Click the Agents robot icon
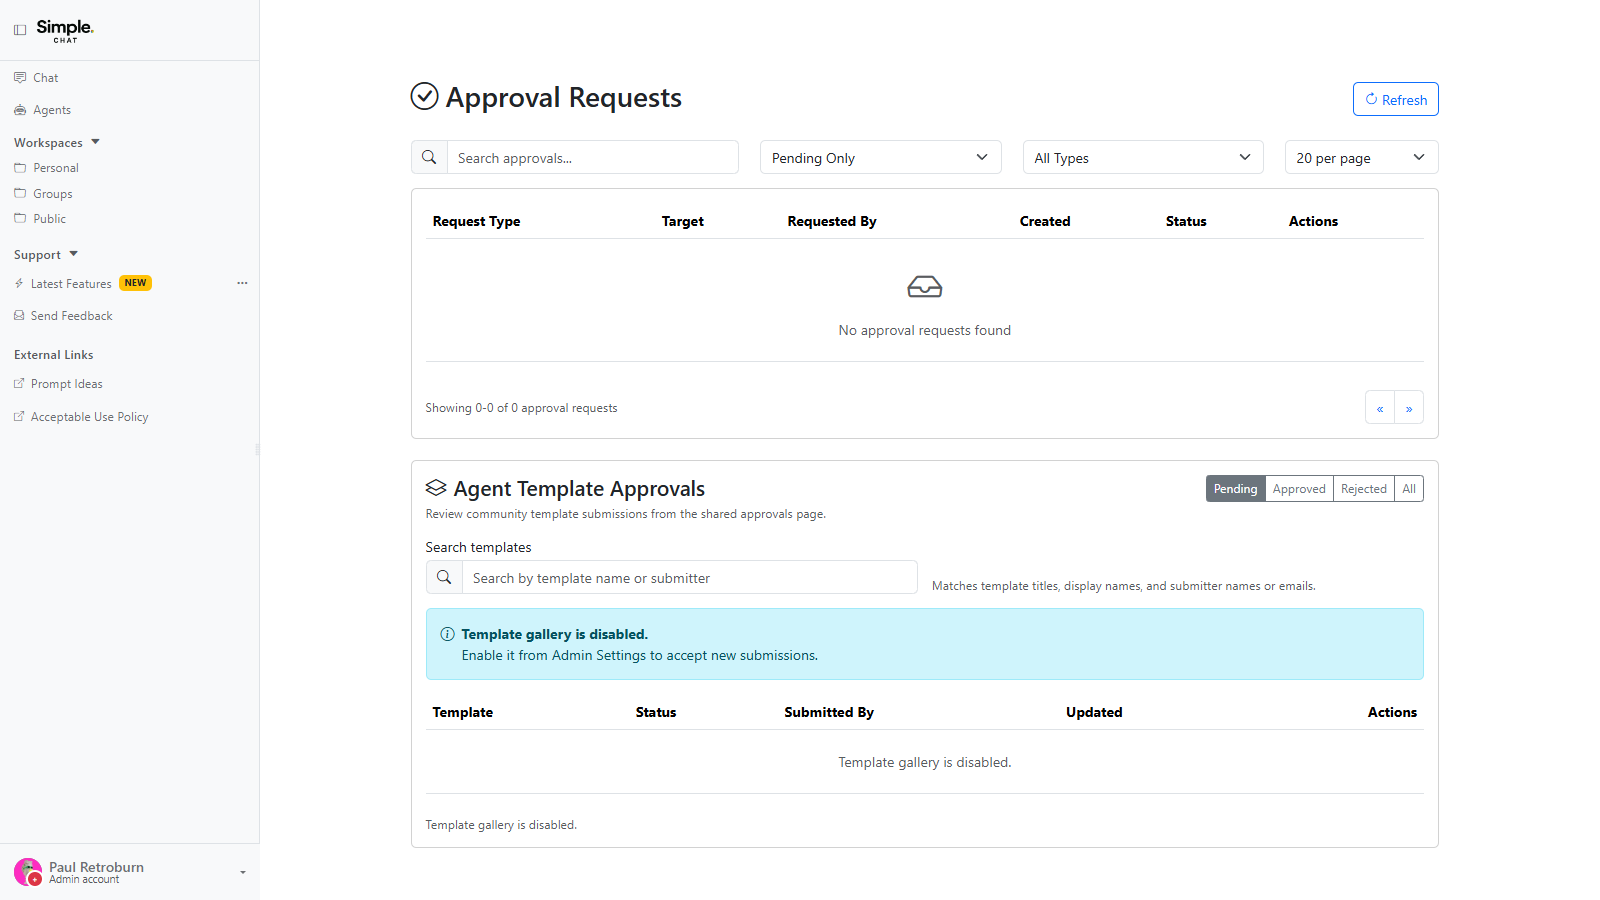This screenshot has width=1600, height=900. (x=20, y=110)
